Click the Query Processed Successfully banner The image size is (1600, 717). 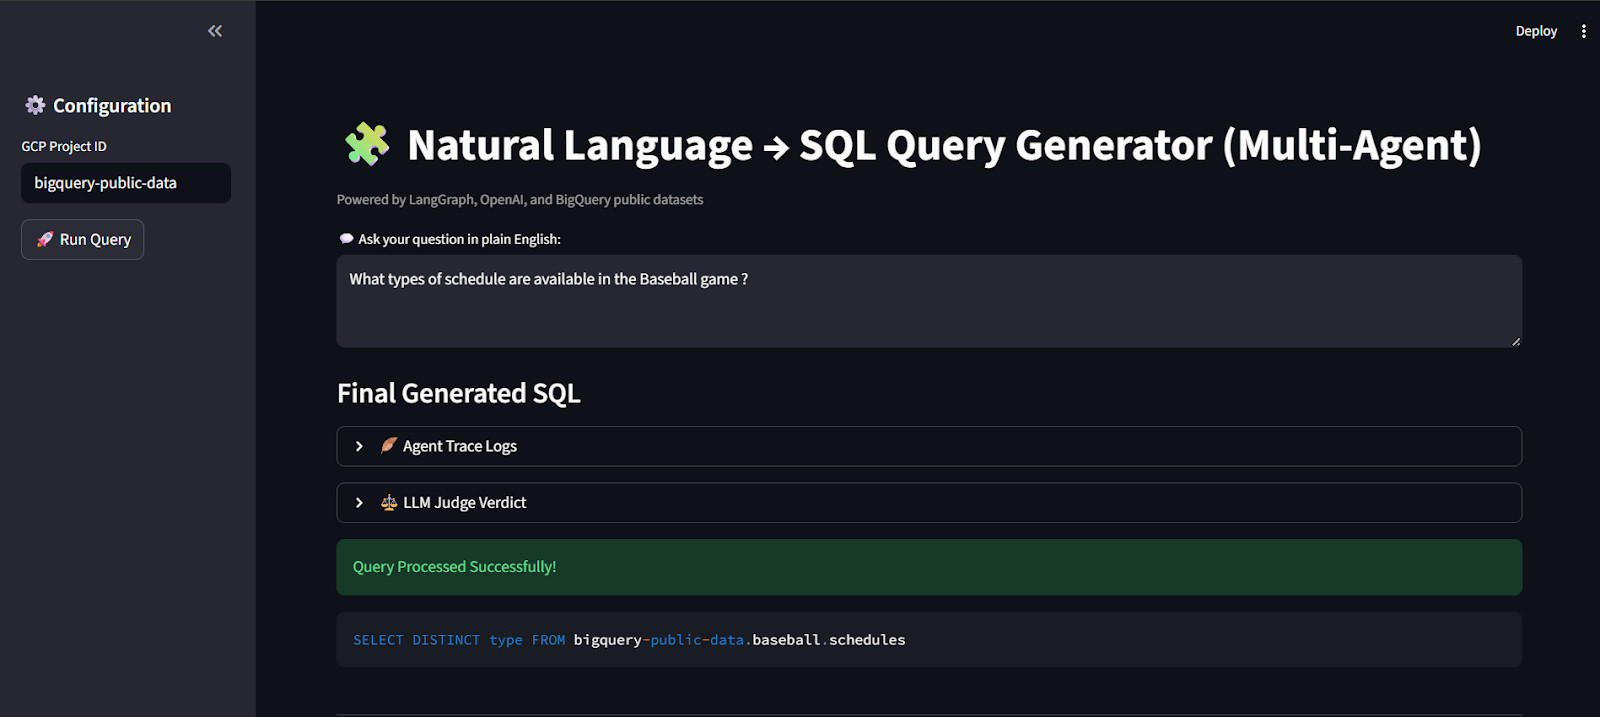[x=928, y=567]
